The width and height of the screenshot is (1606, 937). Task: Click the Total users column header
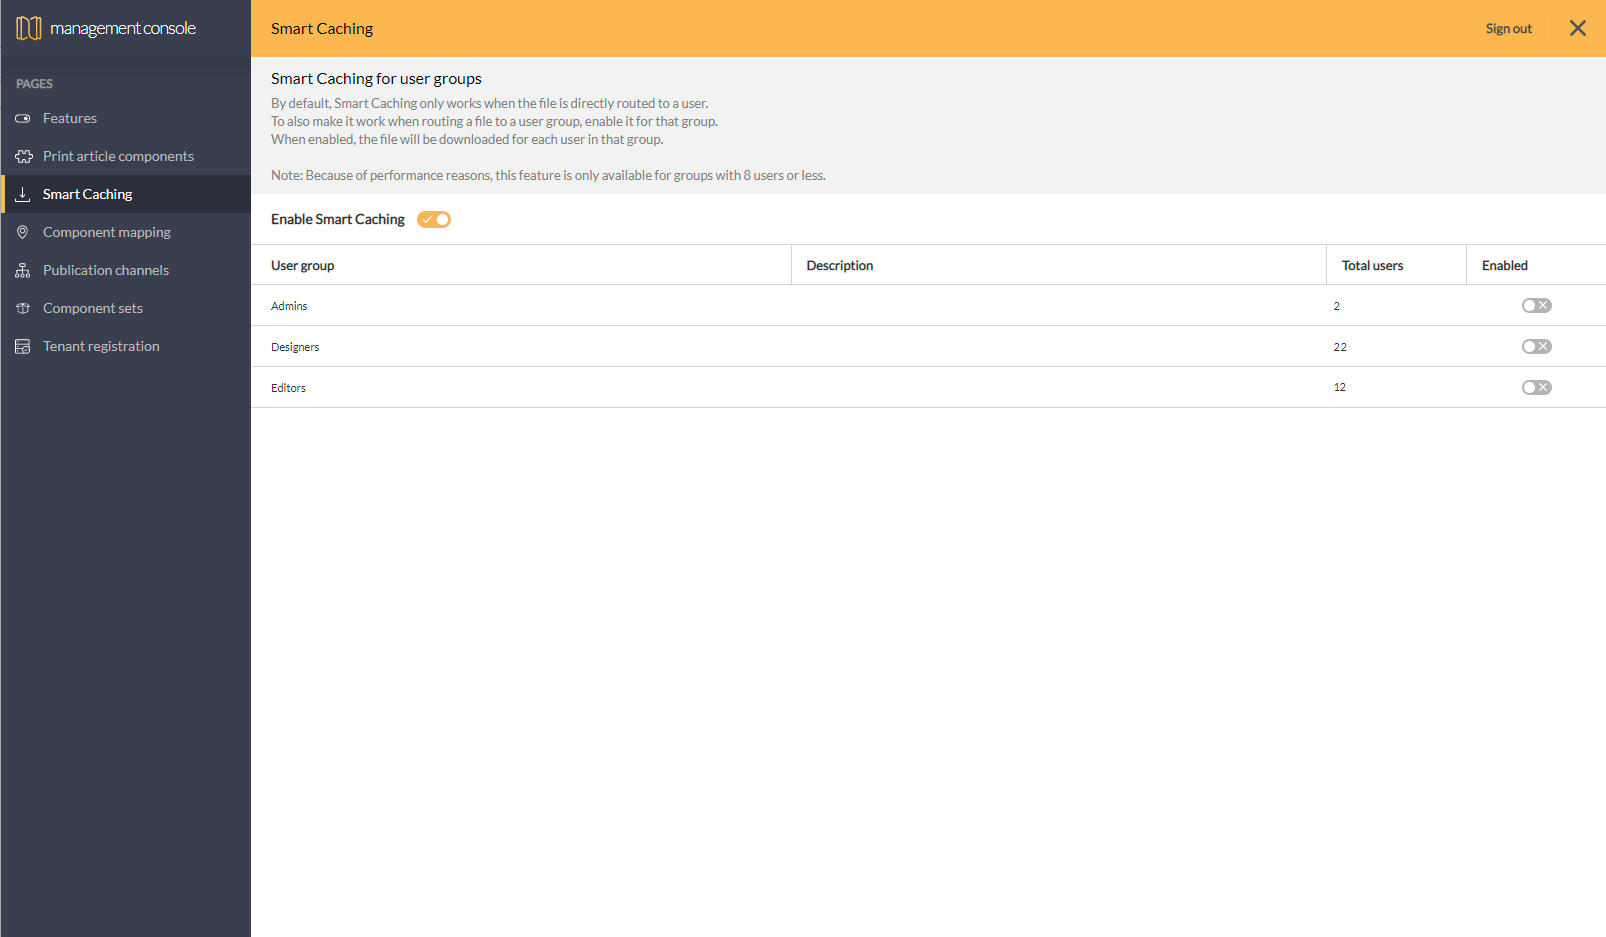click(x=1396, y=265)
